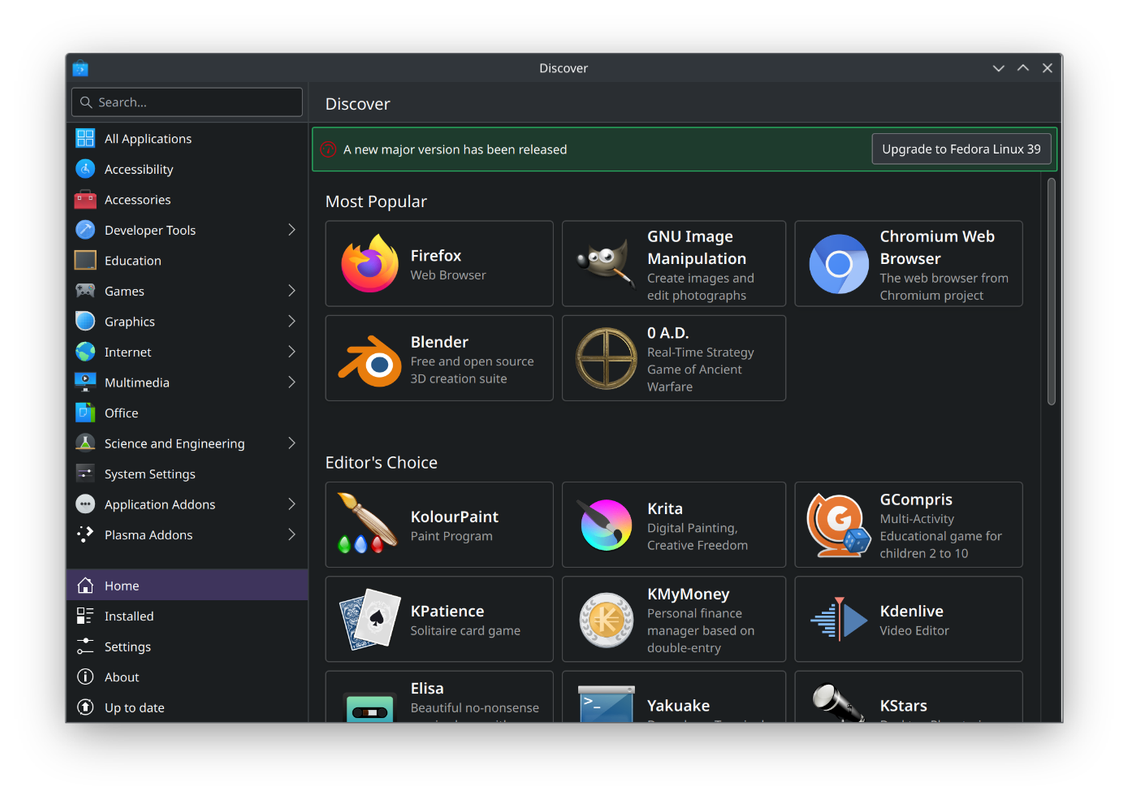
Task: Expand the Internet subcategories chevron
Action: [291, 351]
